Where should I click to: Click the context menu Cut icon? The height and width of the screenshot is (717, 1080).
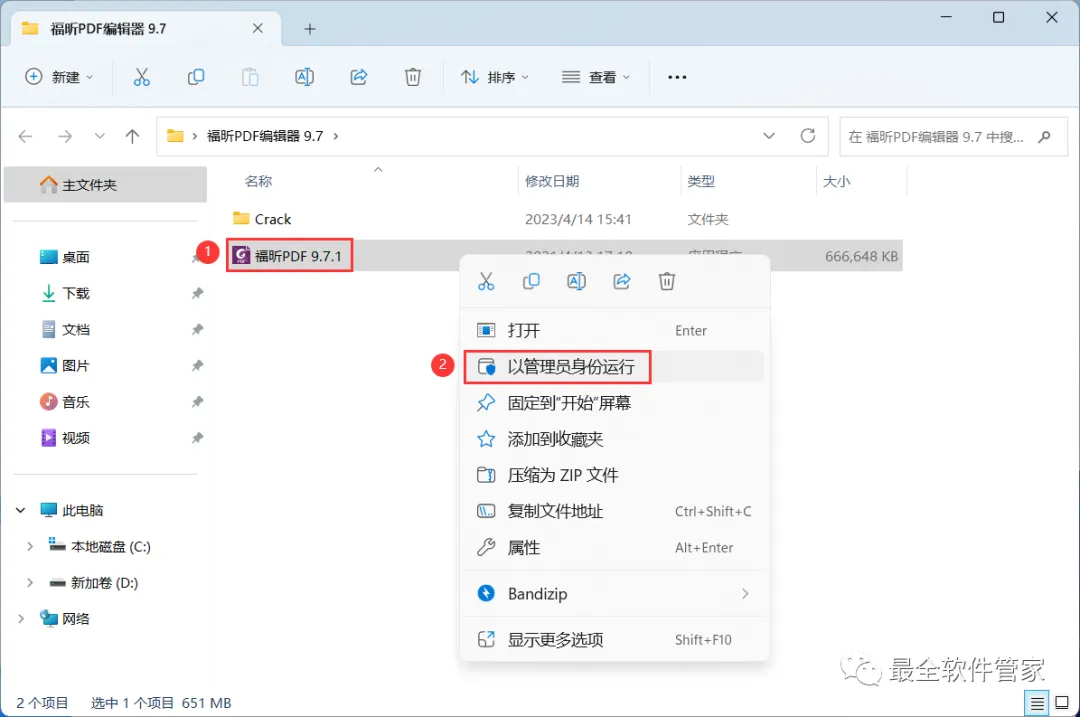click(x=486, y=281)
